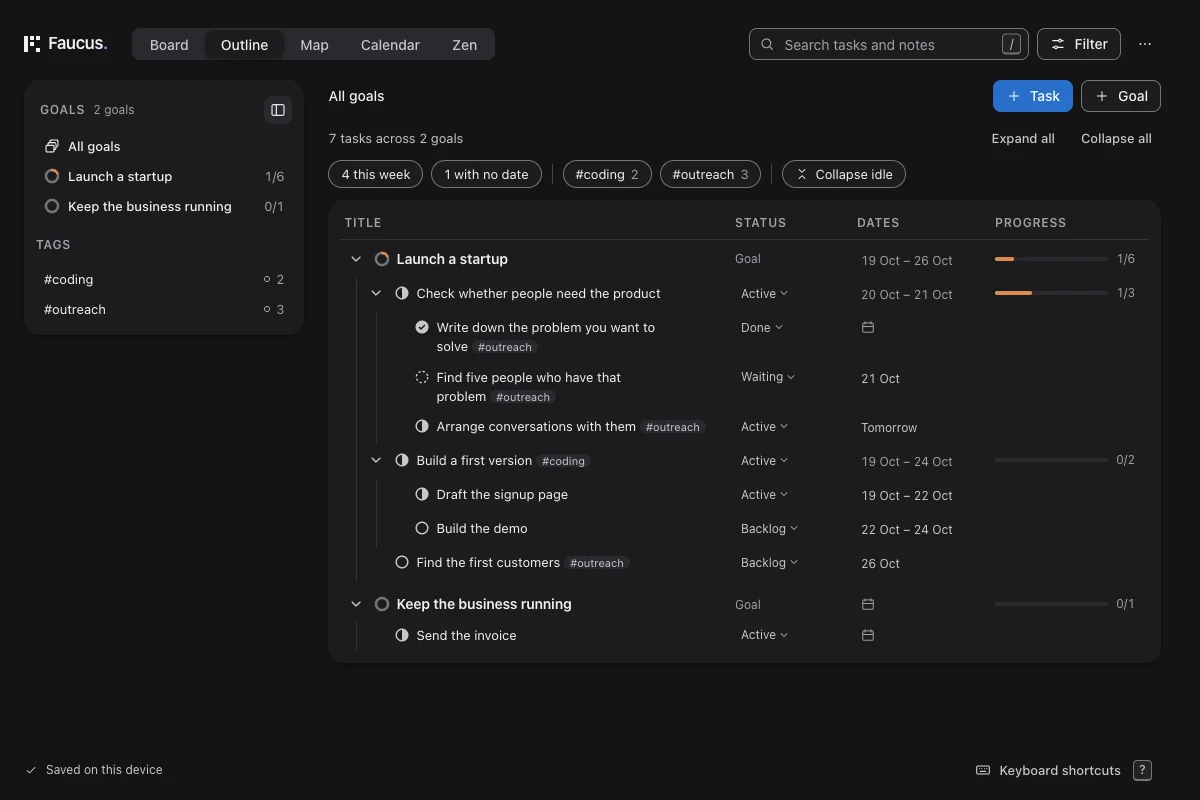Open the keyboard shortcuts help question icon
This screenshot has width=1200, height=800.
(1142, 770)
